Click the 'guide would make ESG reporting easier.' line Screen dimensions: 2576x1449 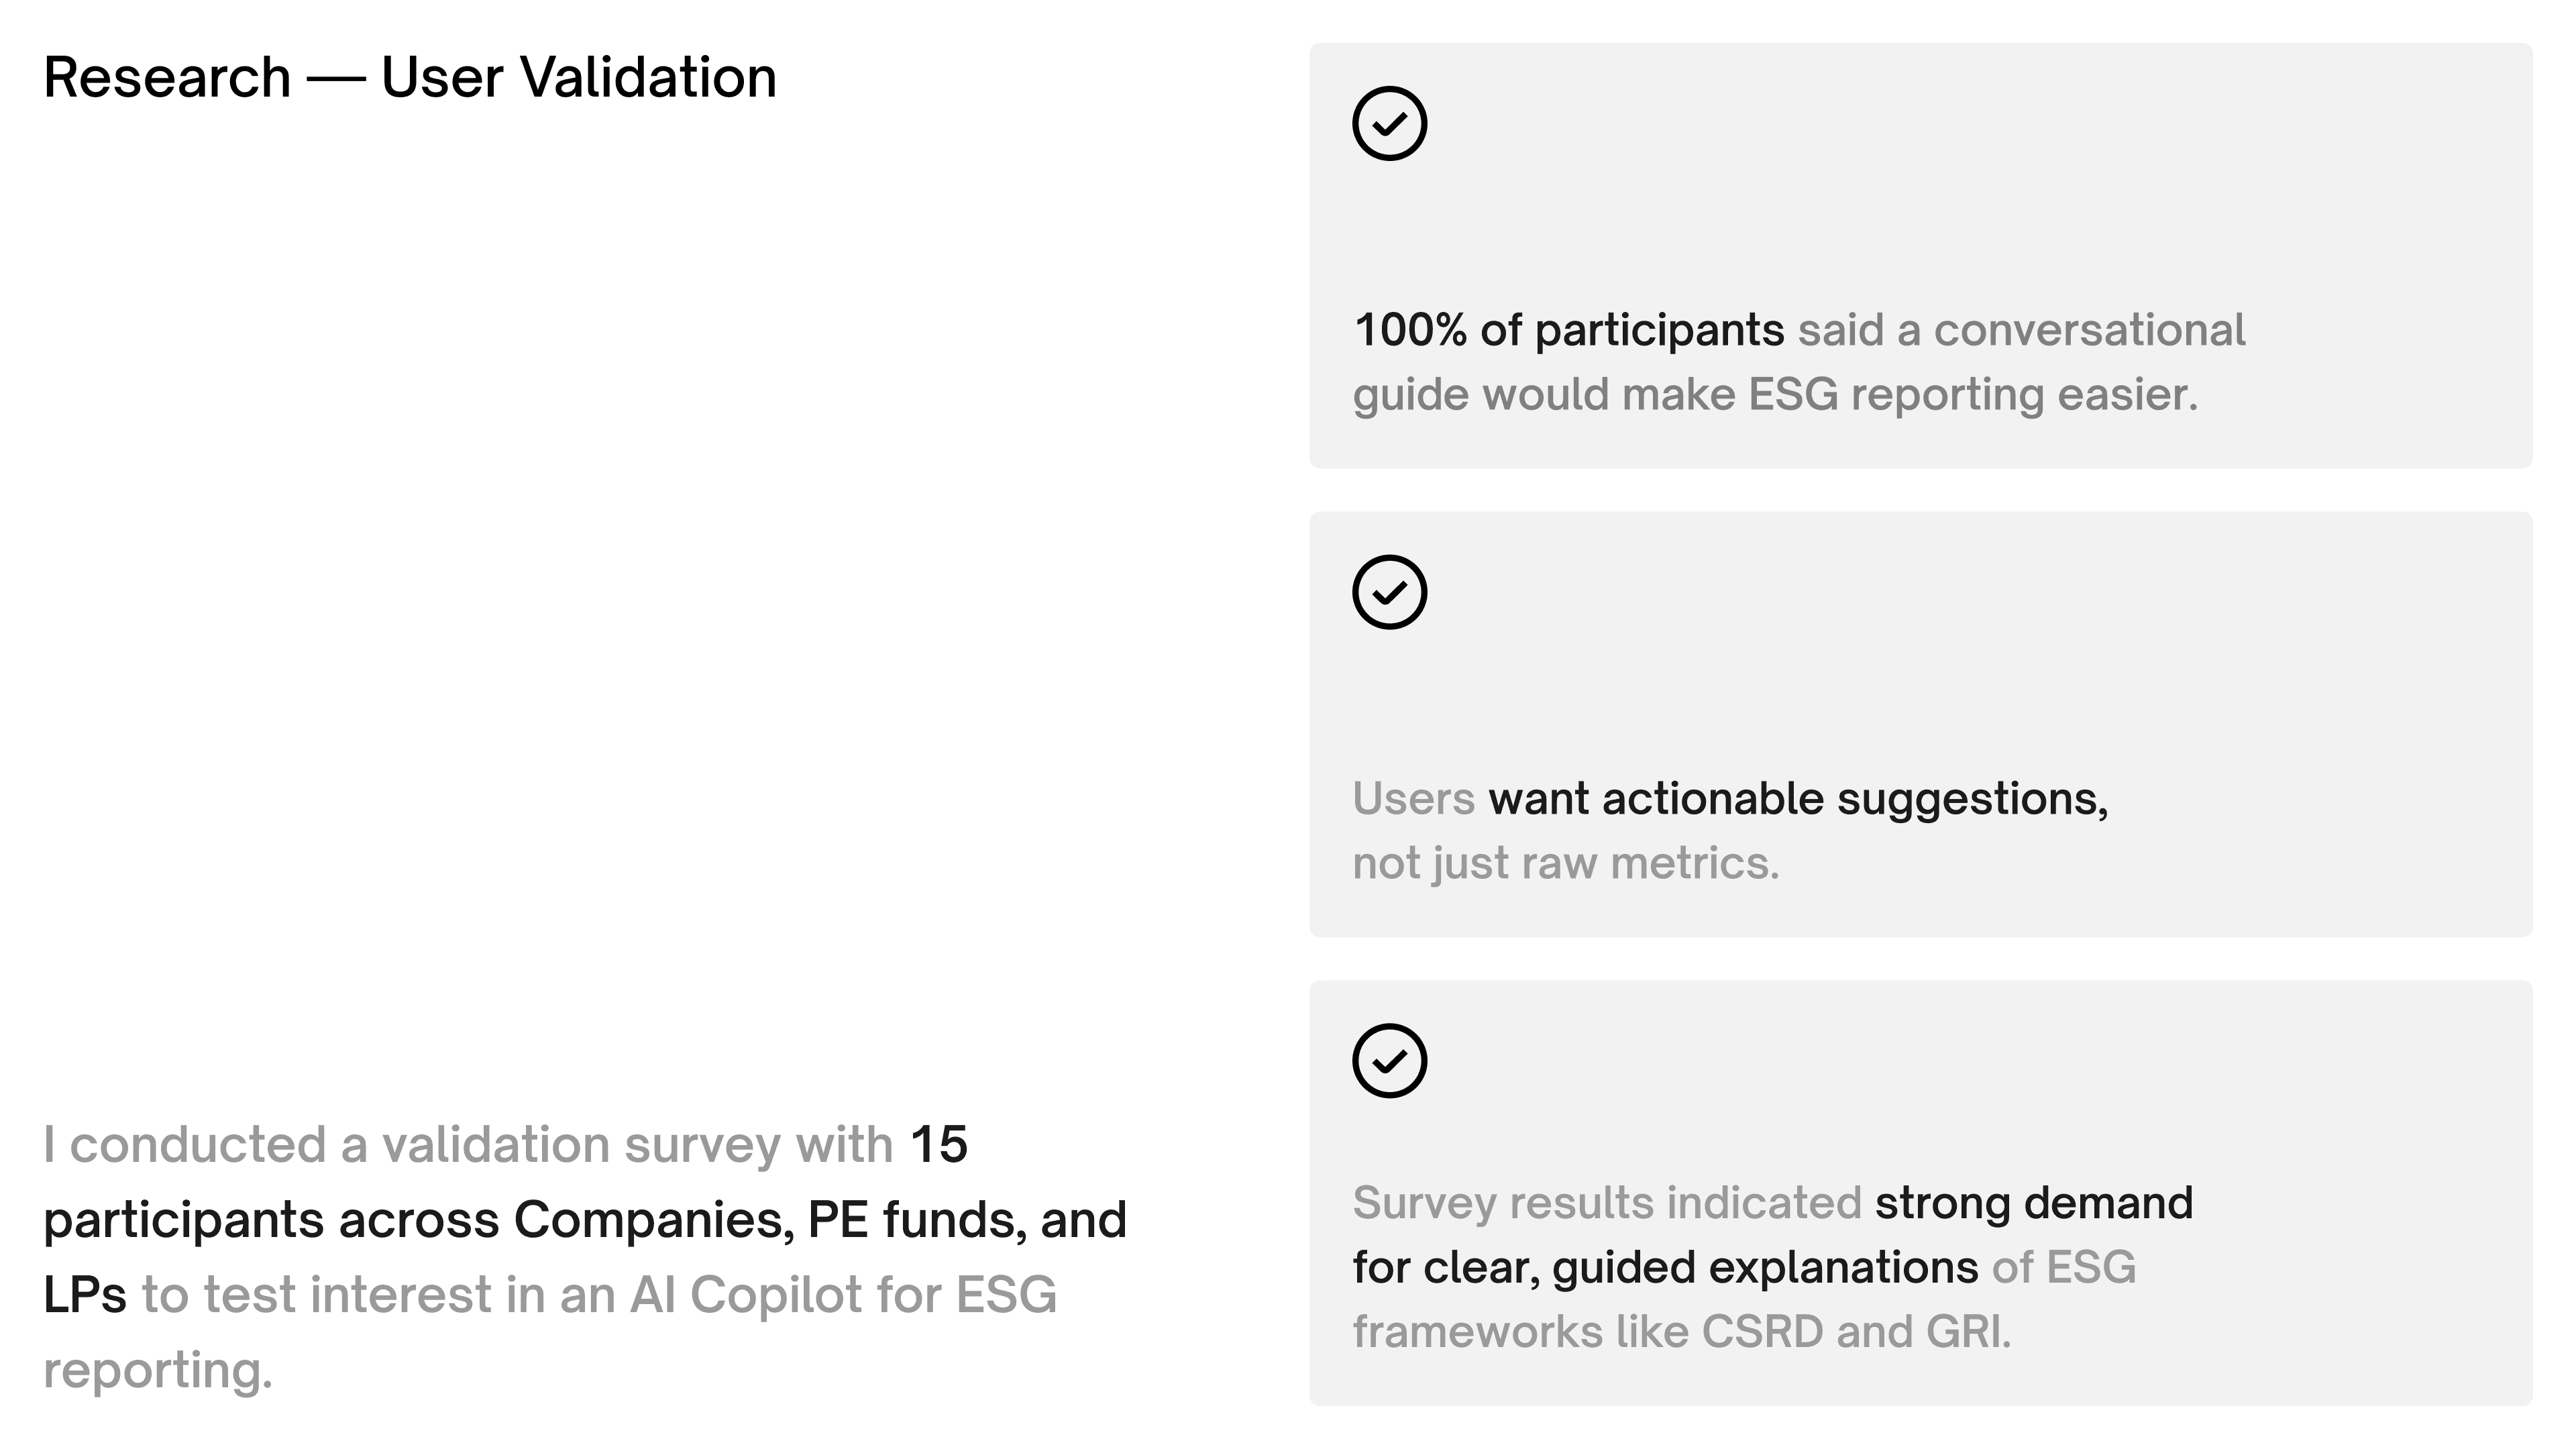1775,395
